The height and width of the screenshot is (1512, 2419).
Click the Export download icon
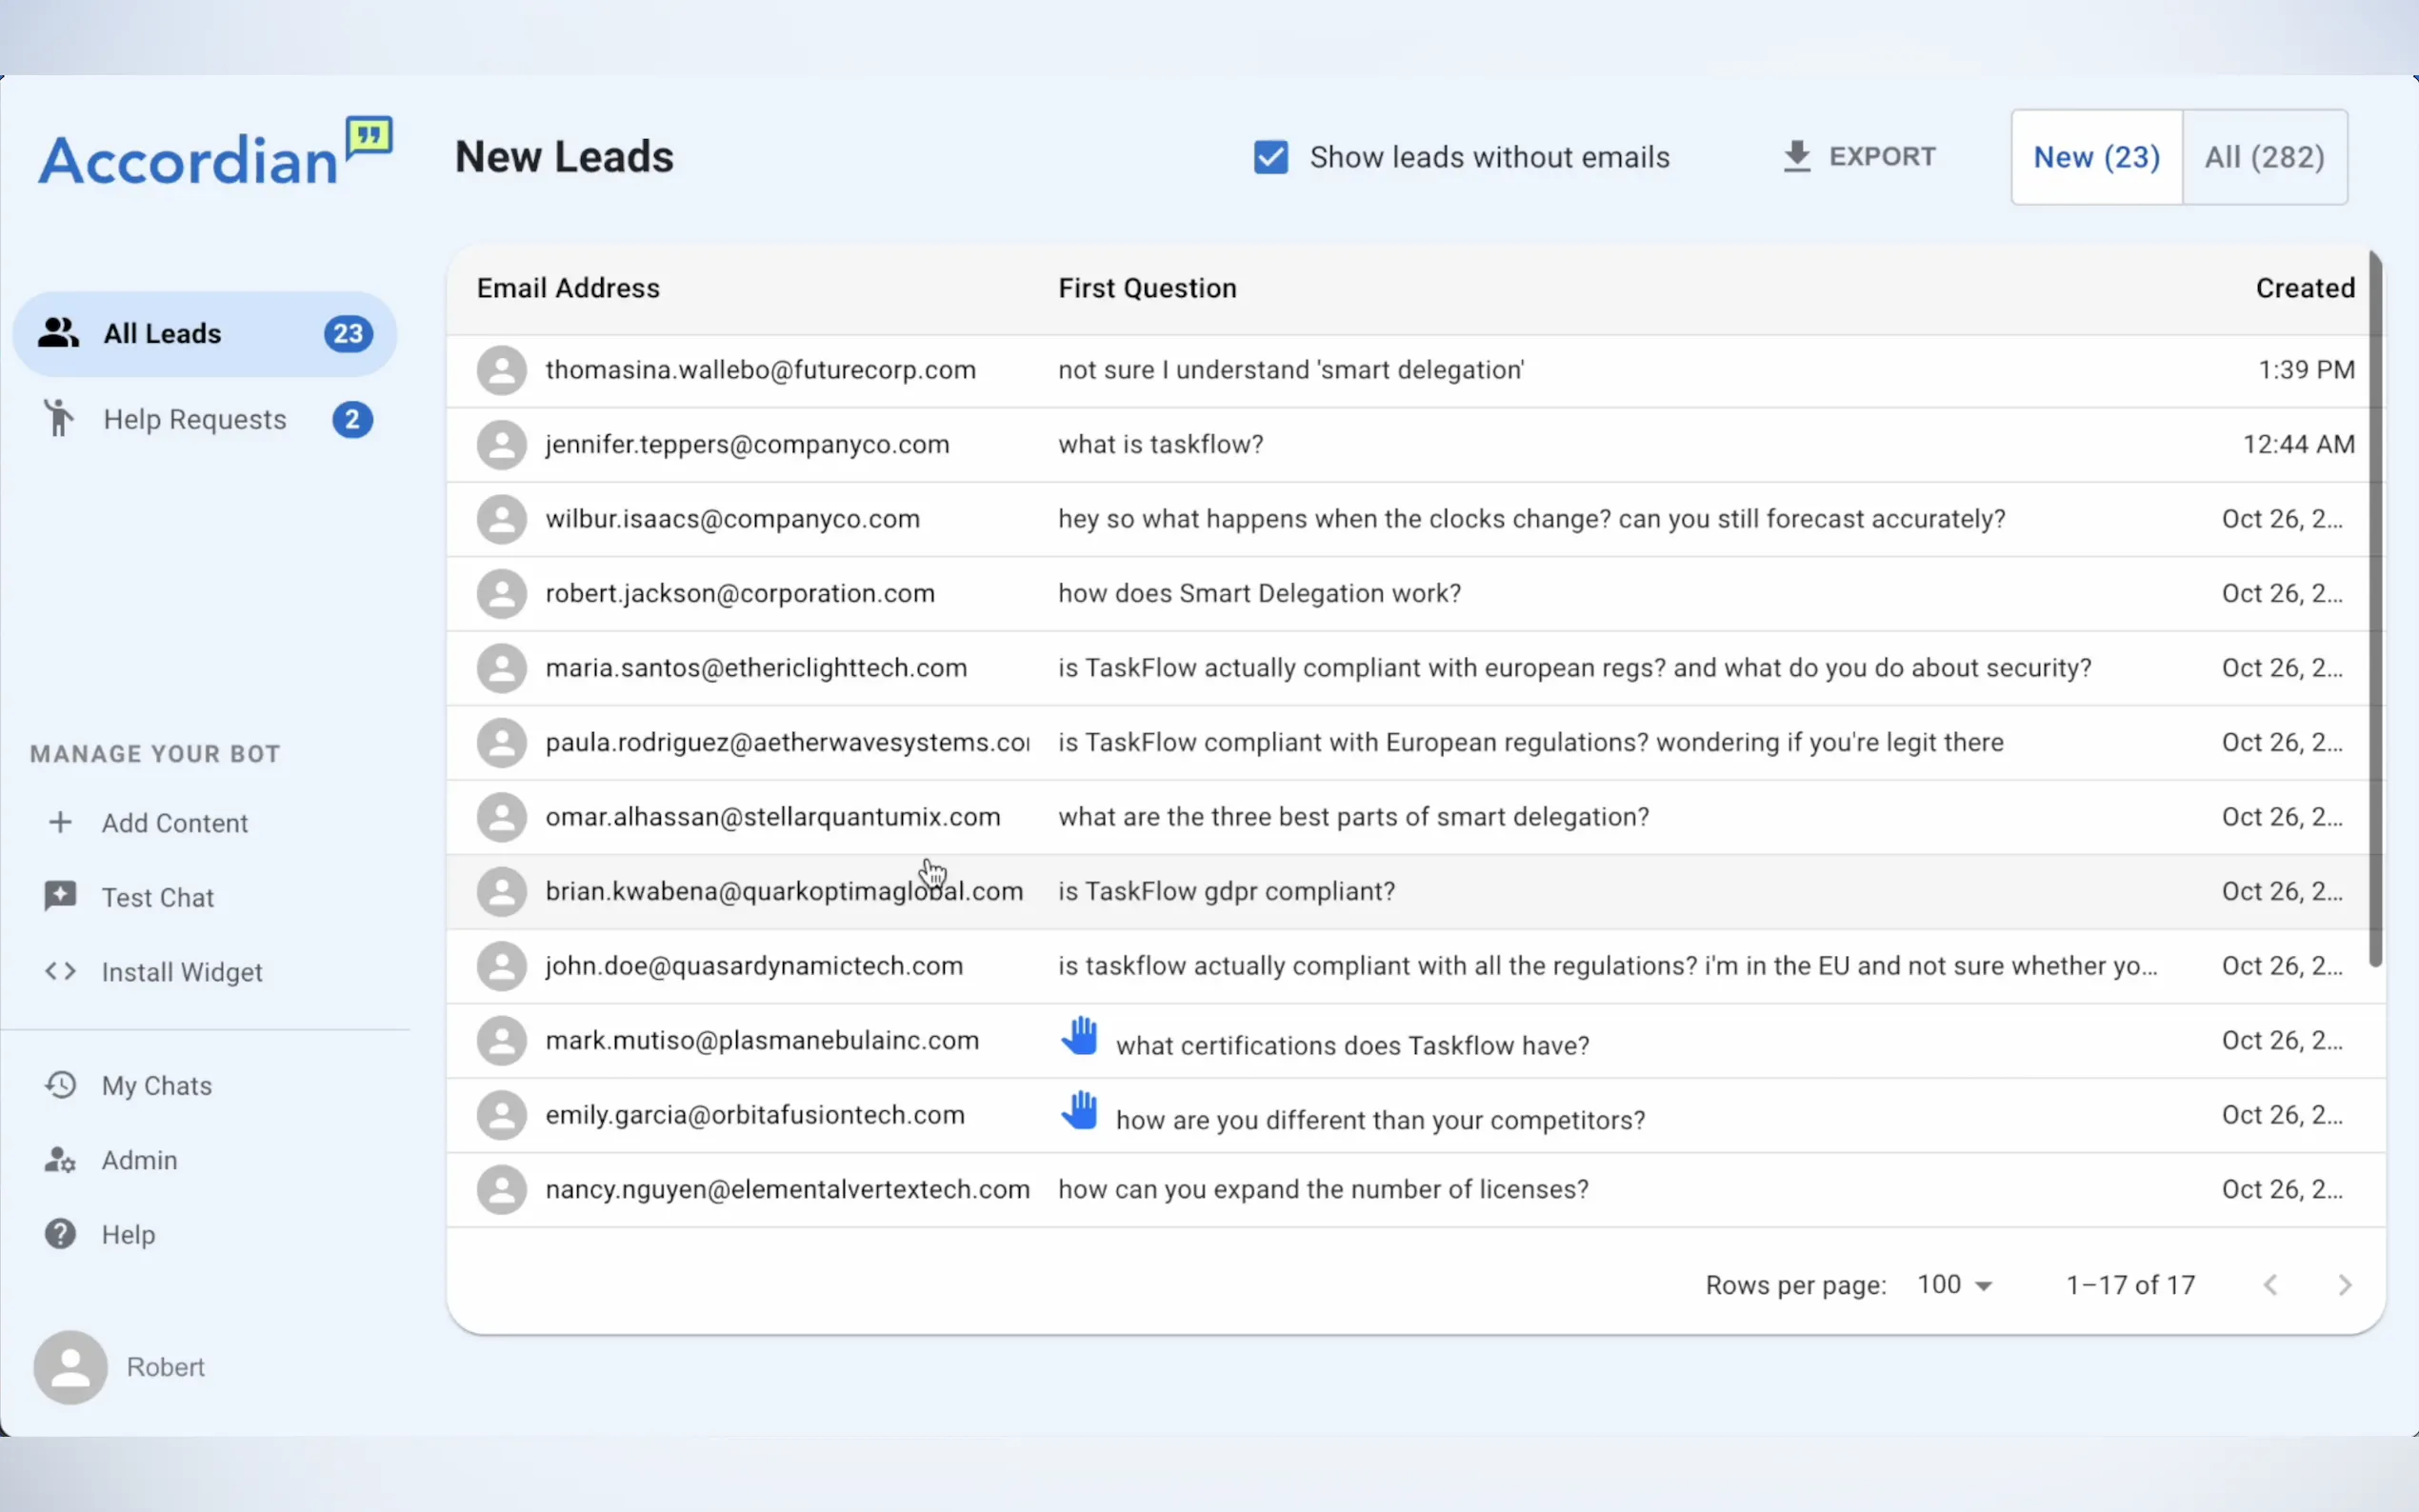(1796, 157)
